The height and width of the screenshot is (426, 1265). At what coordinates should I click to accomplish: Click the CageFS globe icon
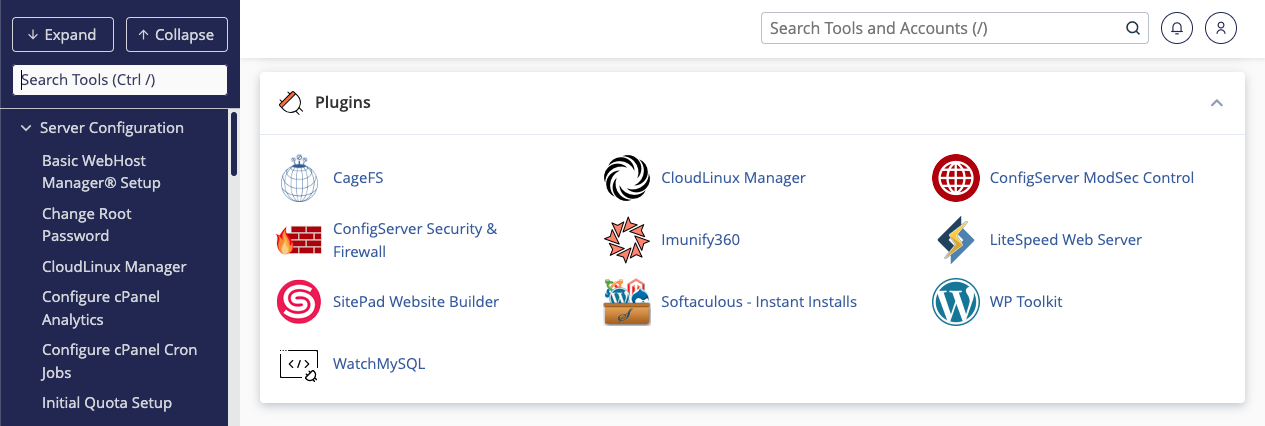[x=298, y=179]
